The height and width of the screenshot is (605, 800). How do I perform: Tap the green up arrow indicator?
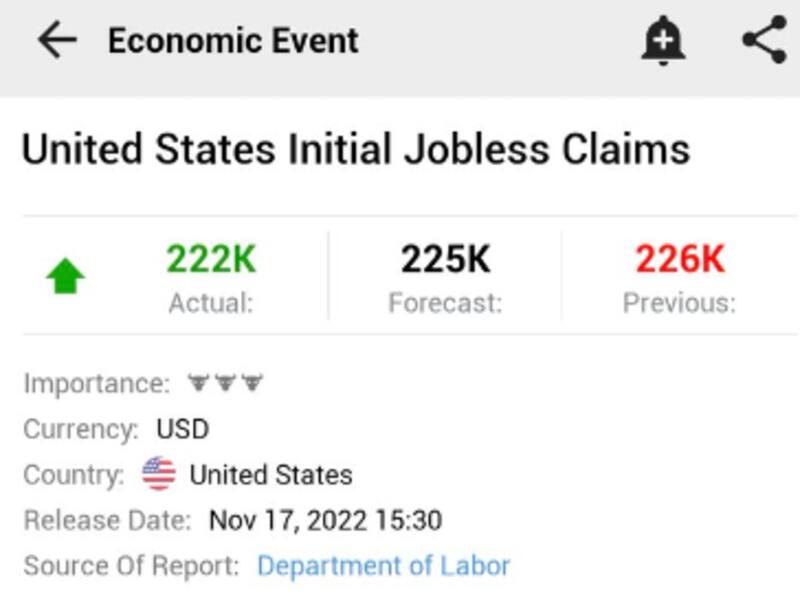tap(66, 278)
